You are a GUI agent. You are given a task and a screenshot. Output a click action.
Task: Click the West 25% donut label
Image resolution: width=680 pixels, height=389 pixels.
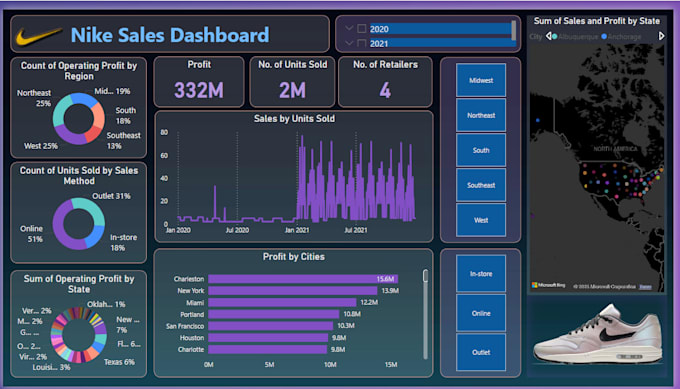point(41,146)
